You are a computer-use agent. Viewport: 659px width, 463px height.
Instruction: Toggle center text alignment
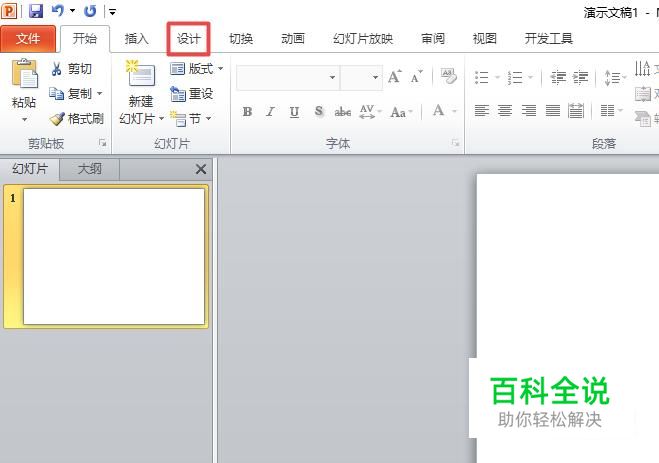tap(505, 111)
